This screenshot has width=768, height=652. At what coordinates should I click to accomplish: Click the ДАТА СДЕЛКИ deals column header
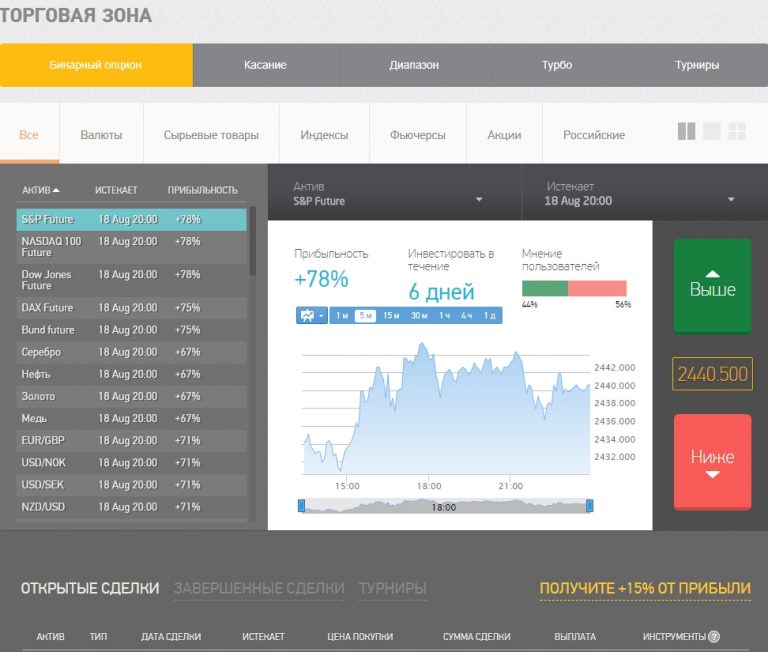[171, 636]
